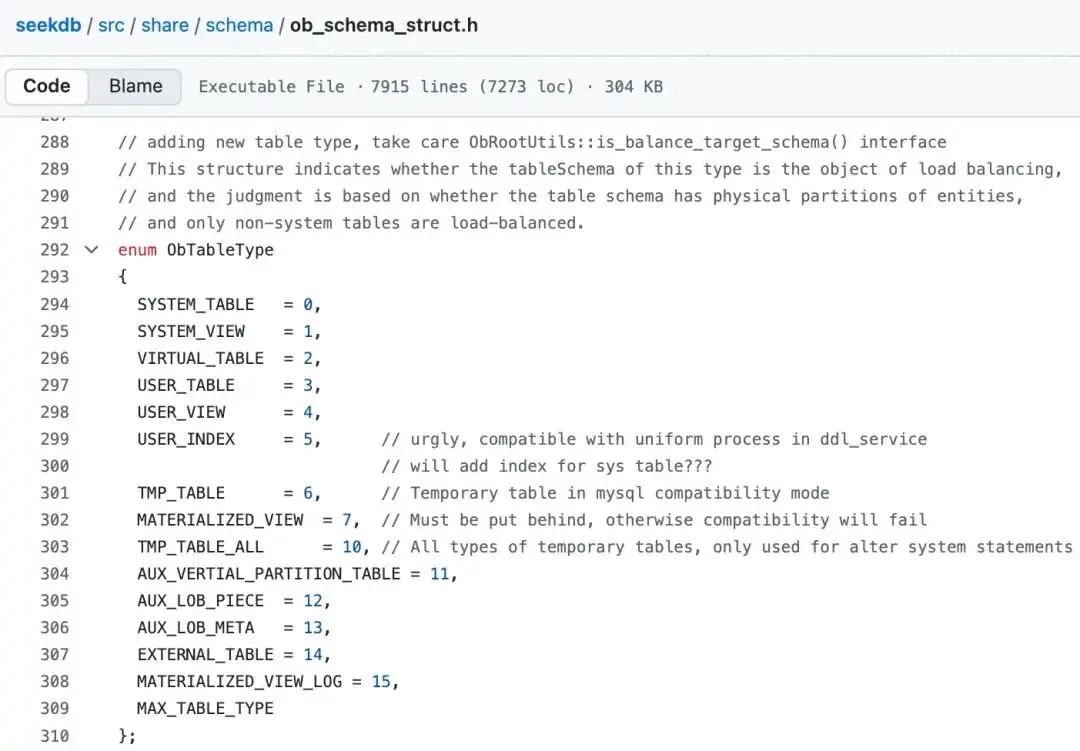Navigate to the src folder breadcrumb
The image size is (1080, 751).
[111, 25]
